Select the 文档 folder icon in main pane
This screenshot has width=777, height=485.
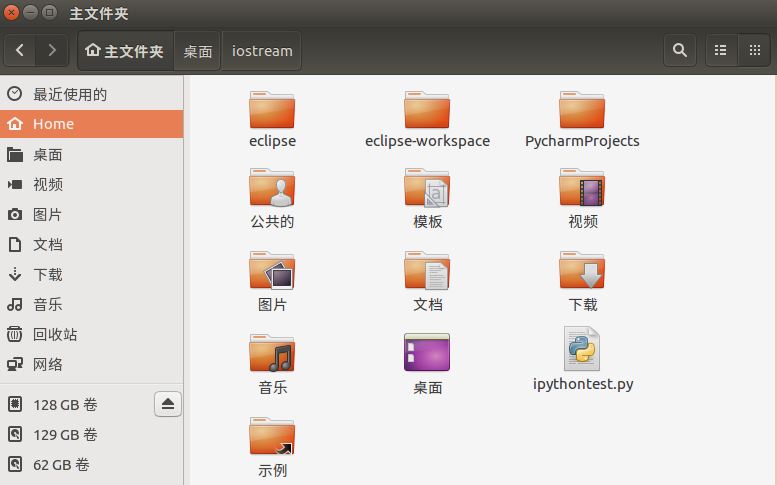(x=427, y=270)
